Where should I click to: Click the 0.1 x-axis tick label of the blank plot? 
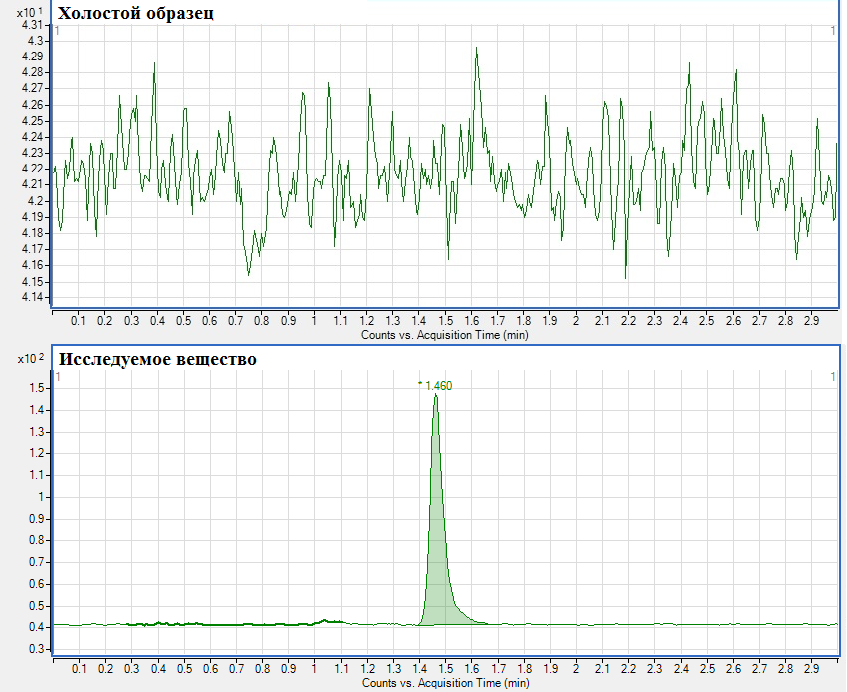point(78,321)
